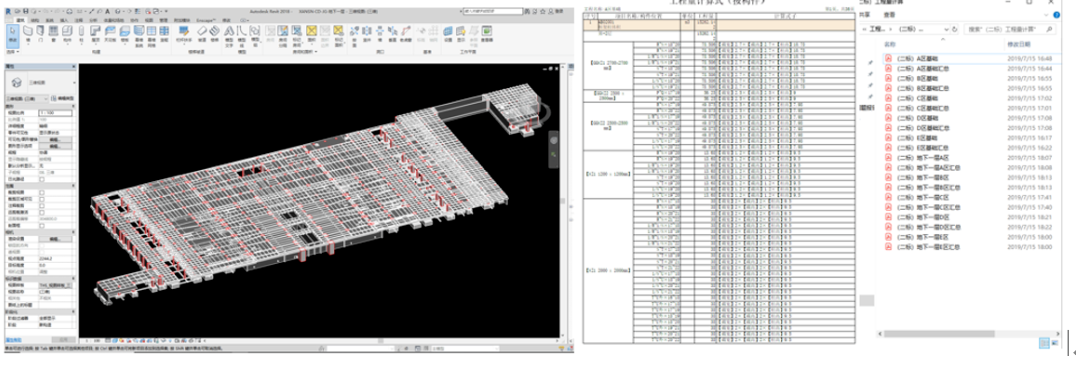1076x367 pixels.
Task: Toggle the 裁剪视图 checkbox in Properties
Action: click(x=42, y=192)
